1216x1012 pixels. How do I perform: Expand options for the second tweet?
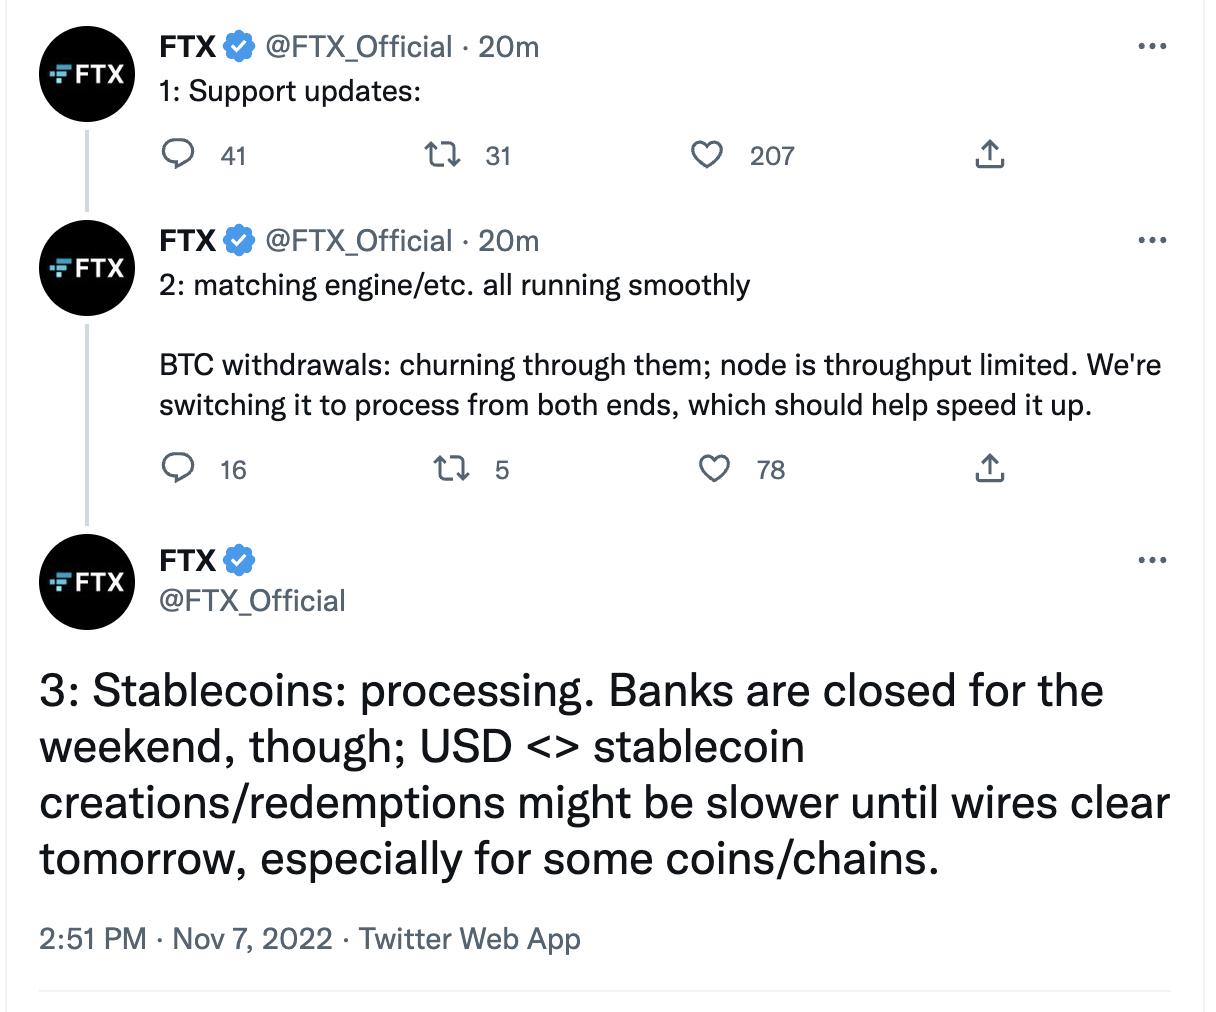[x=1152, y=240]
